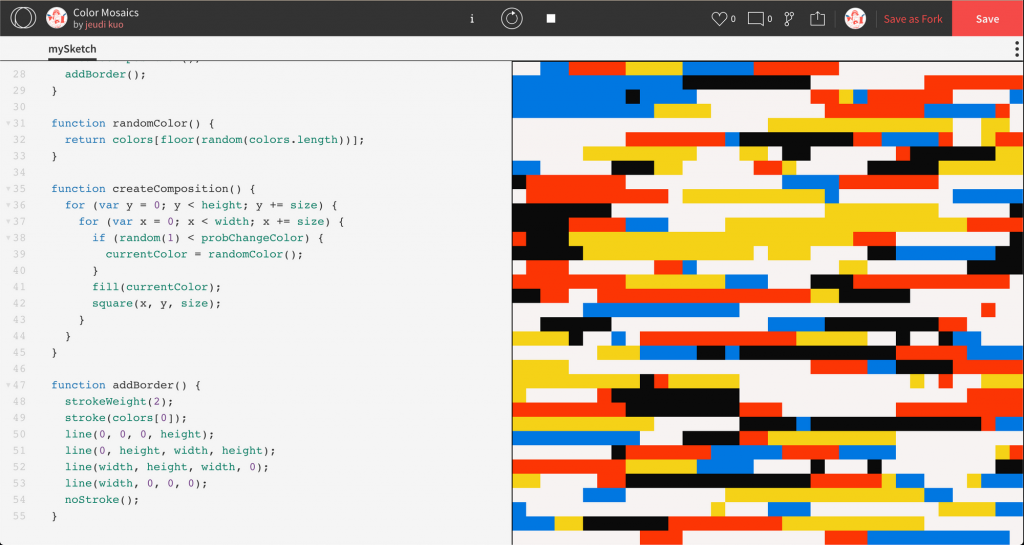Fold the outer for loop at line 36
1024x545 pixels.
[8, 205]
